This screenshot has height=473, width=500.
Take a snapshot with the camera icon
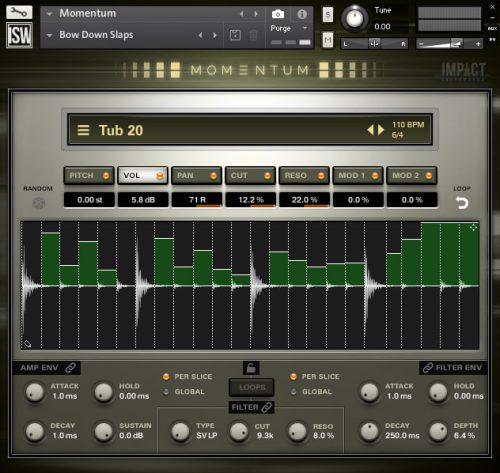[278, 14]
